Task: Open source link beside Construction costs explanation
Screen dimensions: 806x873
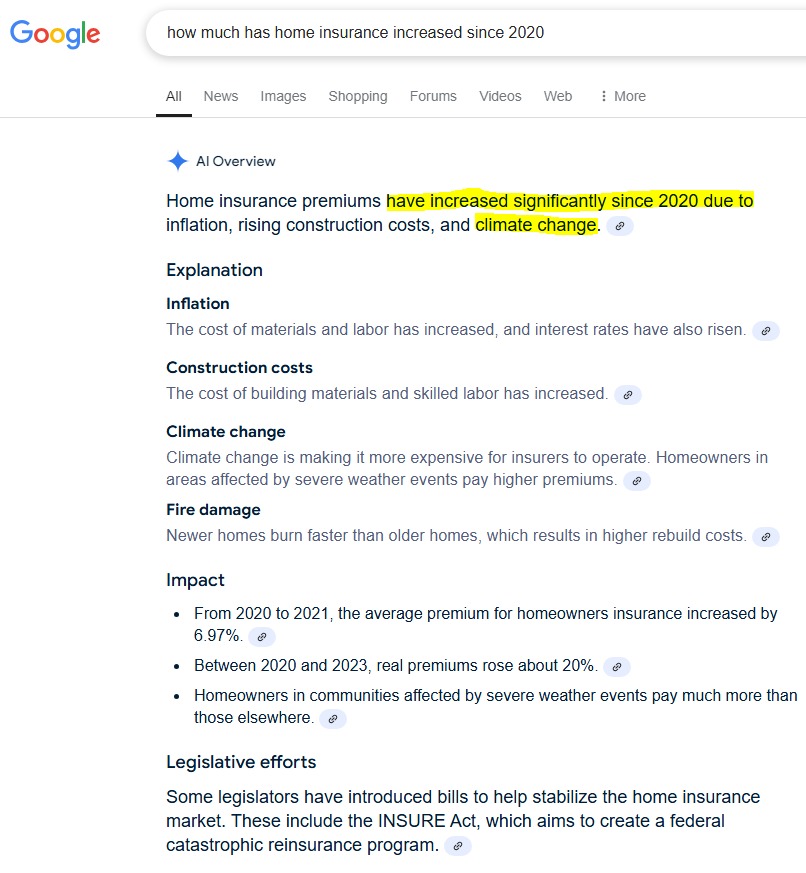Action: click(x=627, y=395)
